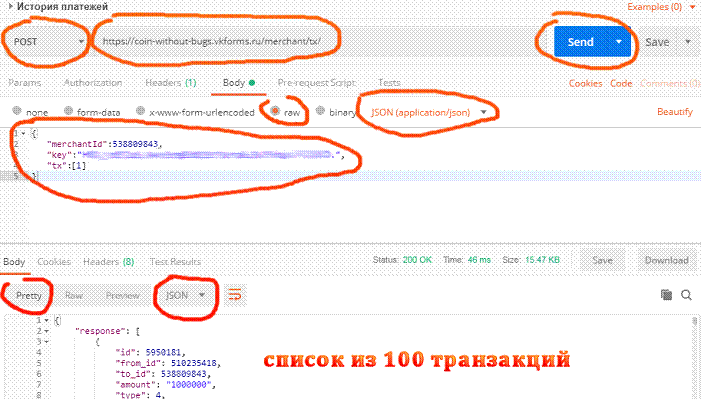Switch to the response Body tab

14,262
